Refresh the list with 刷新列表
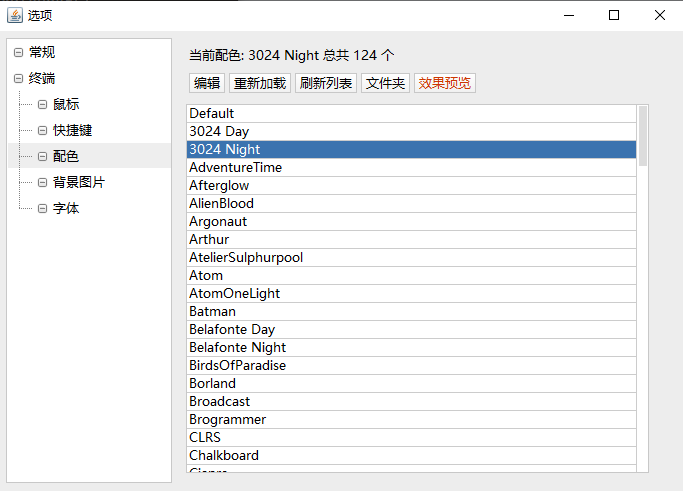The height and width of the screenshot is (491, 683). [326, 83]
